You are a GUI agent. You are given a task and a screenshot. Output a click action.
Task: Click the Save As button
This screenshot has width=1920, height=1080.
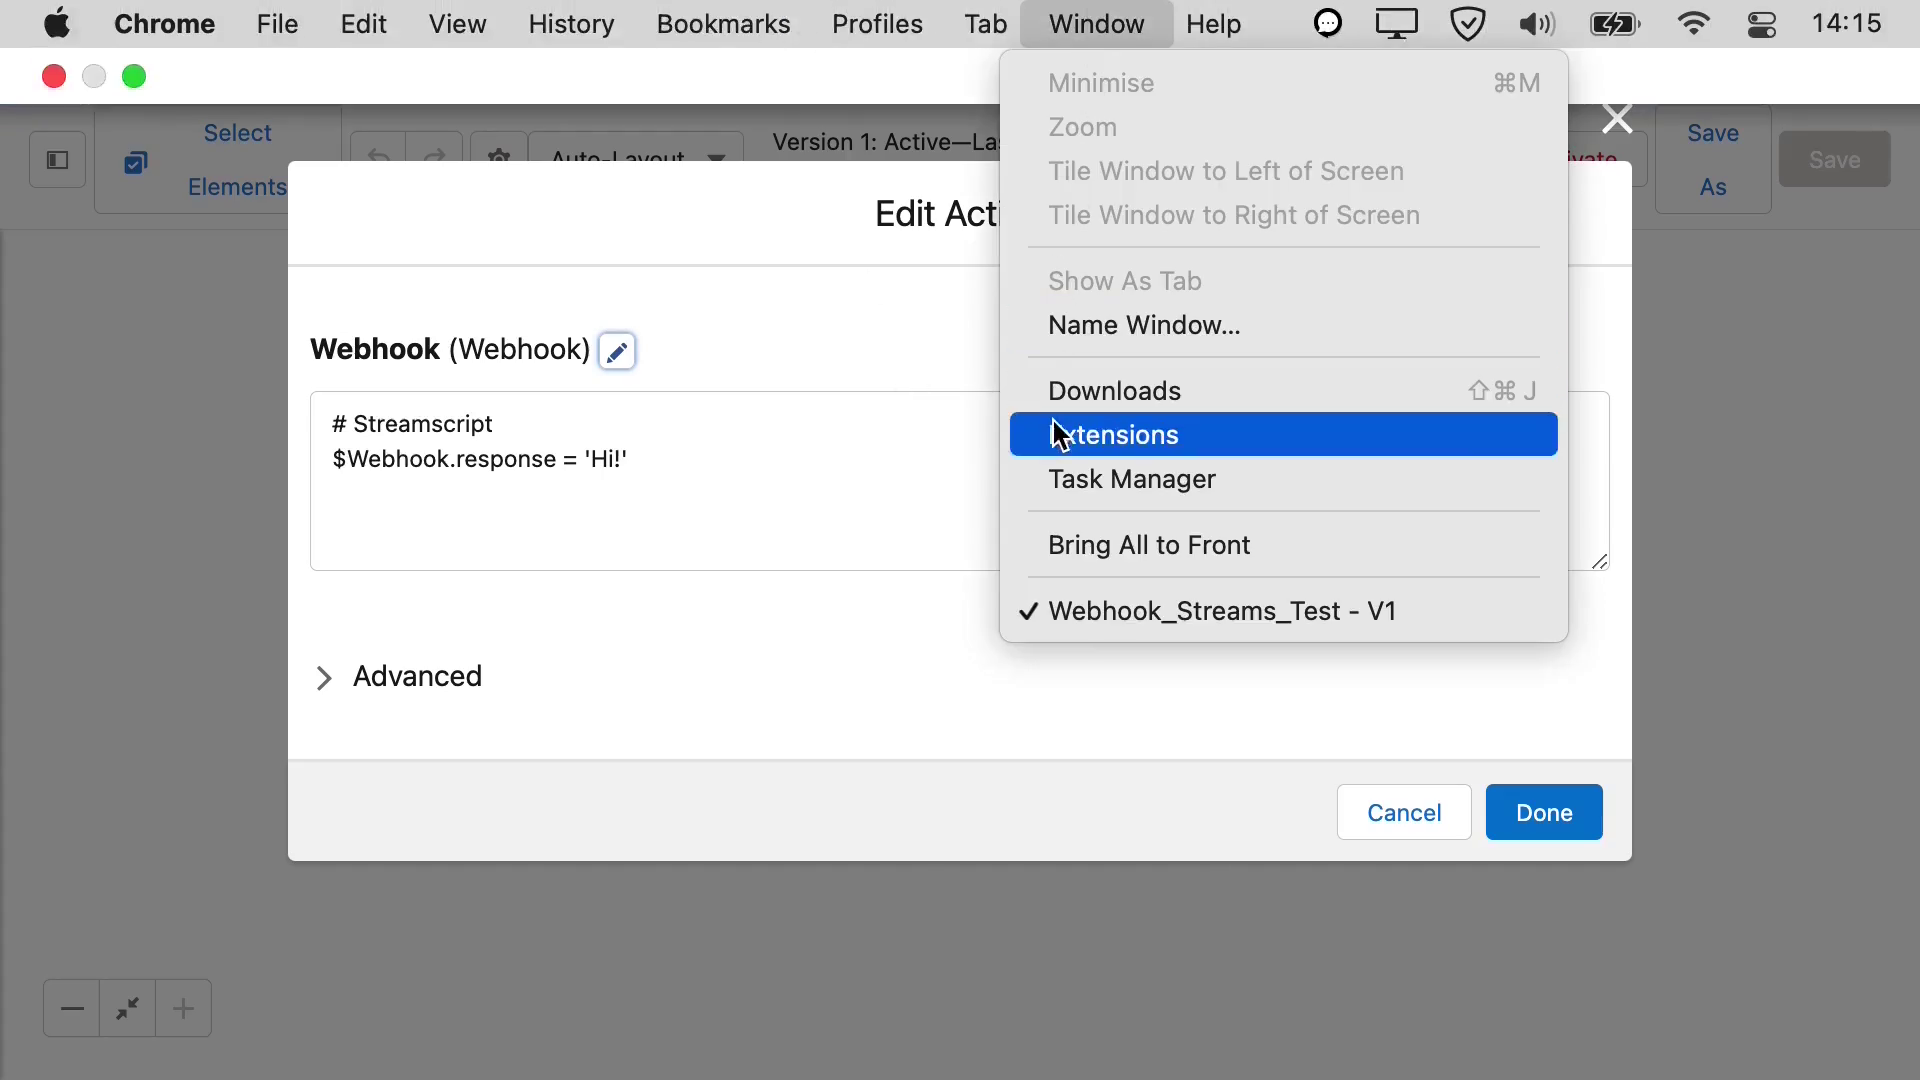[1713, 160]
